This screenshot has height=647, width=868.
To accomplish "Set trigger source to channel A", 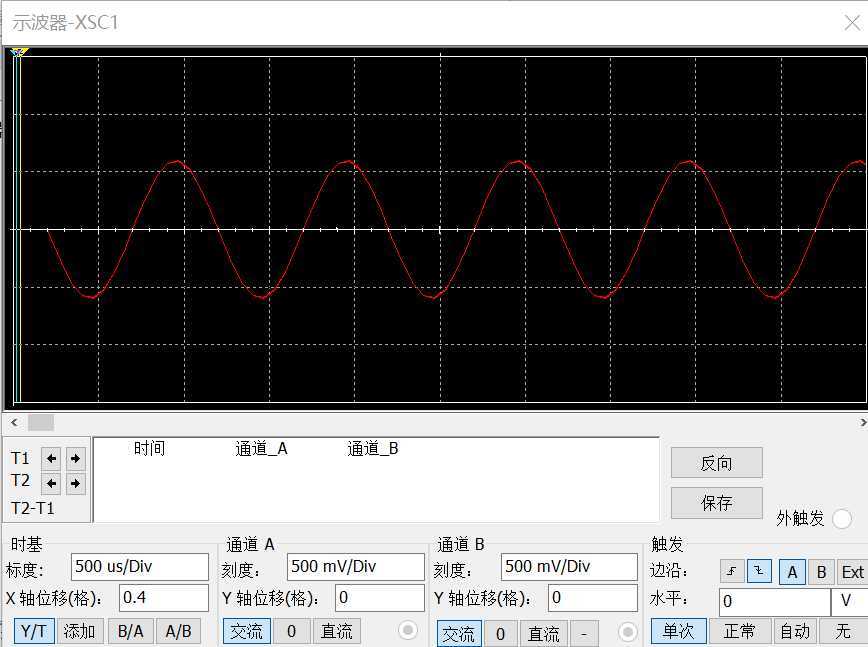I will (792, 572).
